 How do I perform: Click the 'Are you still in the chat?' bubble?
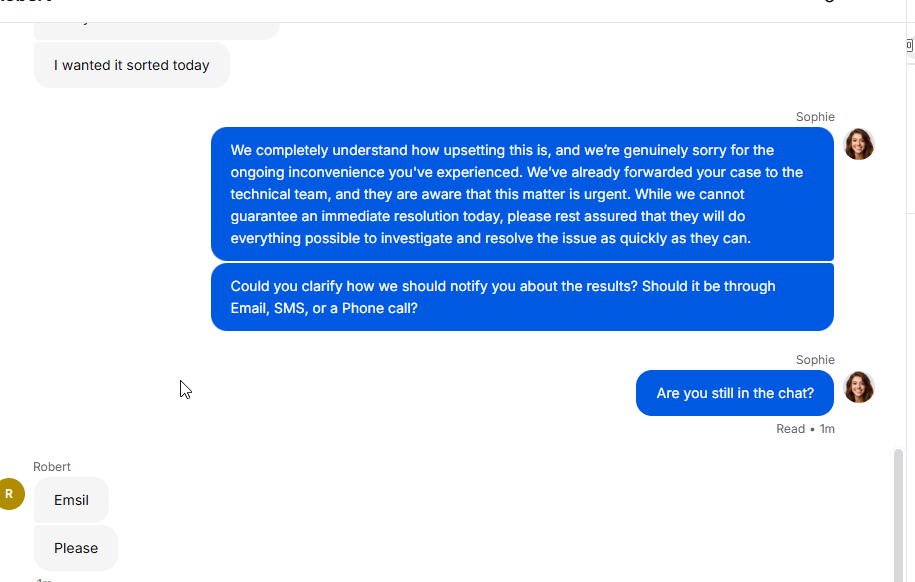click(735, 393)
